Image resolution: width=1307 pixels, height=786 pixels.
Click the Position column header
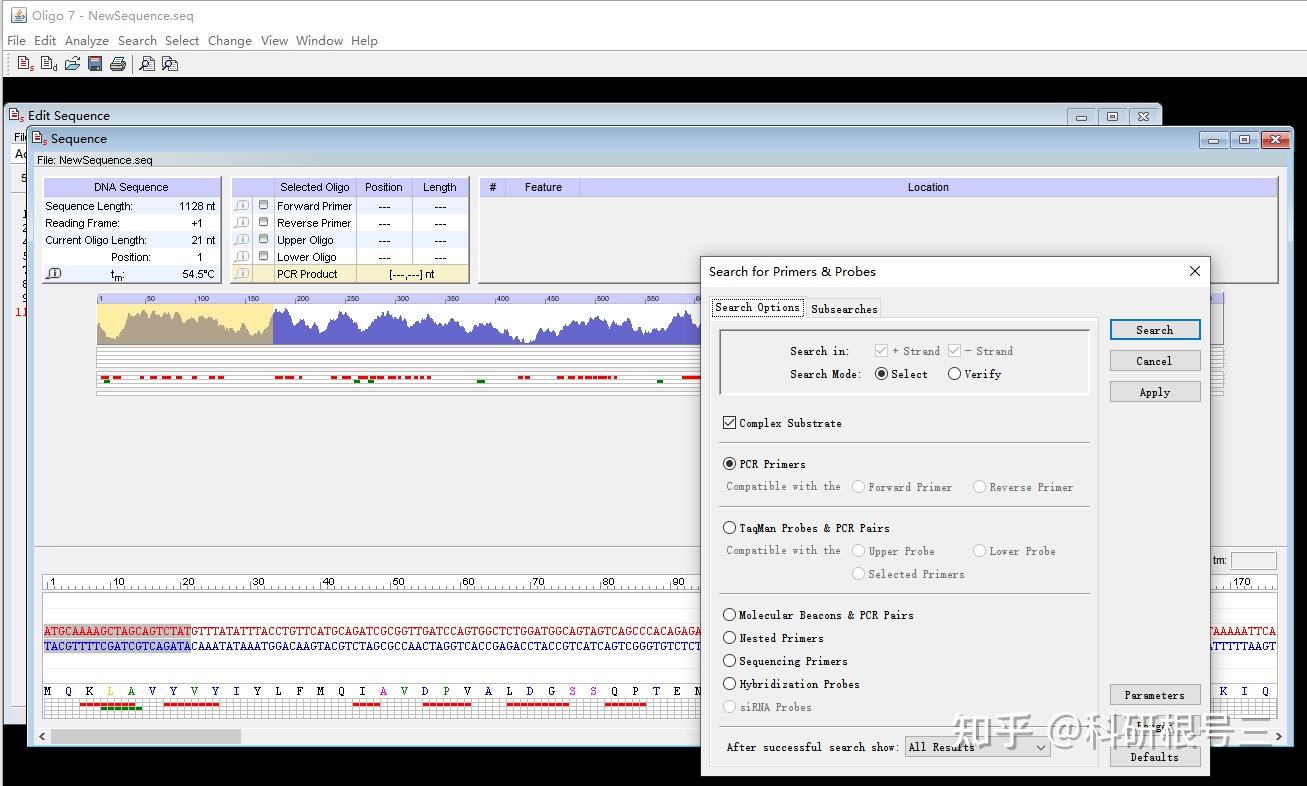point(384,187)
